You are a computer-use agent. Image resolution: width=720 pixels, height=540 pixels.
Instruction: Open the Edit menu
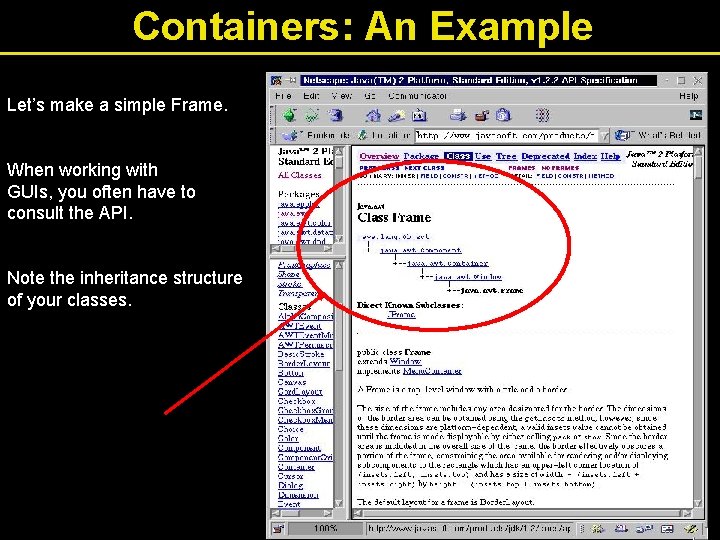[311, 96]
